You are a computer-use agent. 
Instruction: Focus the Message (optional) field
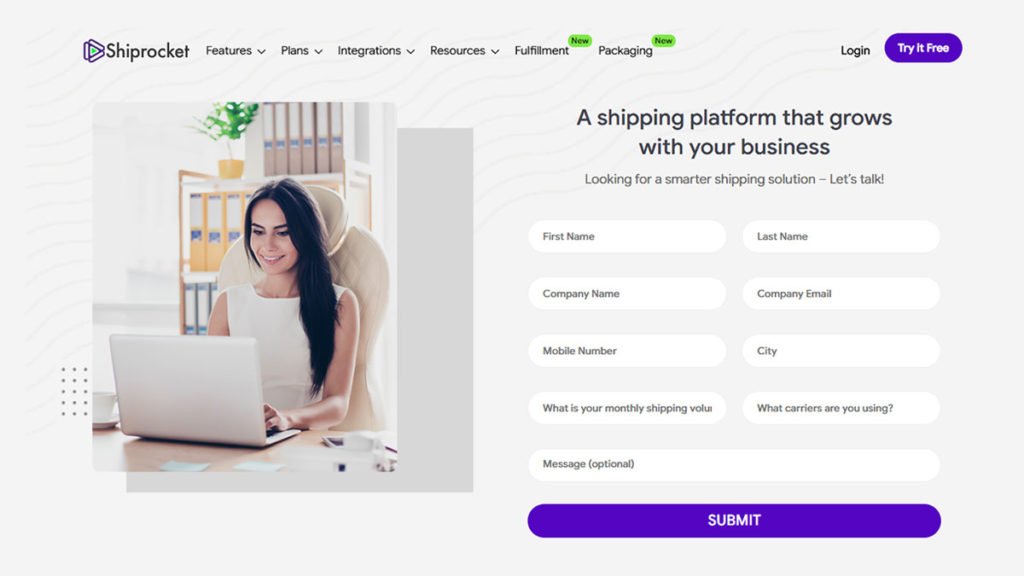coord(734,464)
